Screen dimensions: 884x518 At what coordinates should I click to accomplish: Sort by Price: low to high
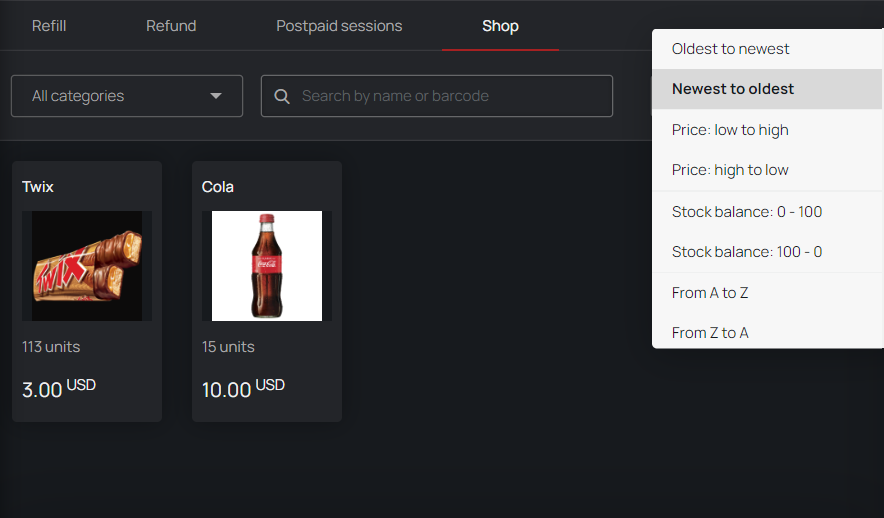coord(767,130)
